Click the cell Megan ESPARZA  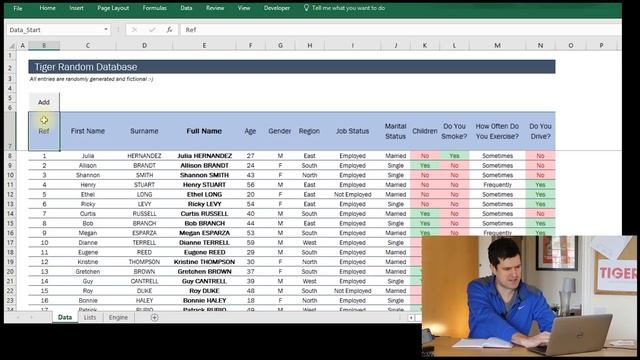click(204, 233)
